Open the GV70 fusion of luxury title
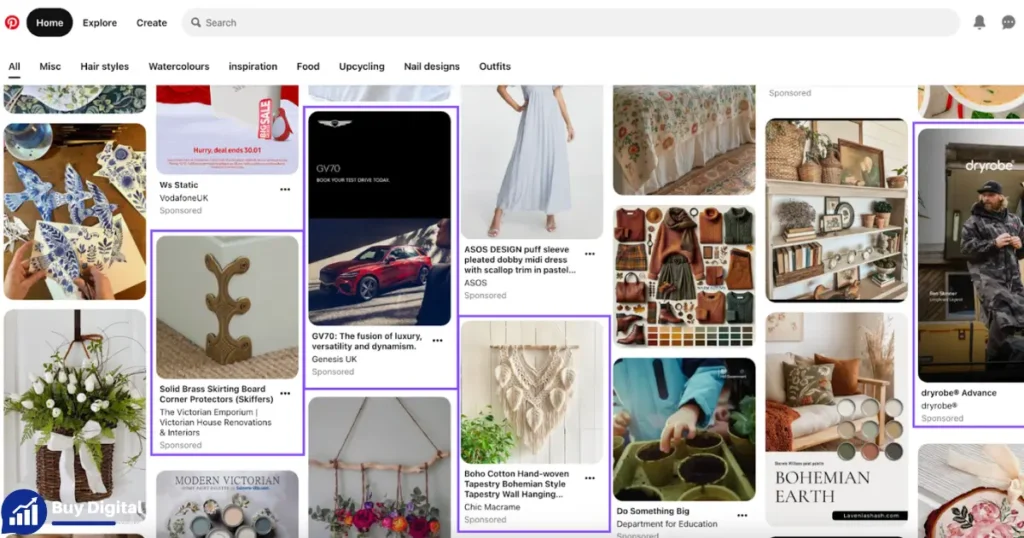This screenshot has height=538, width=1024. click(366, 341)
